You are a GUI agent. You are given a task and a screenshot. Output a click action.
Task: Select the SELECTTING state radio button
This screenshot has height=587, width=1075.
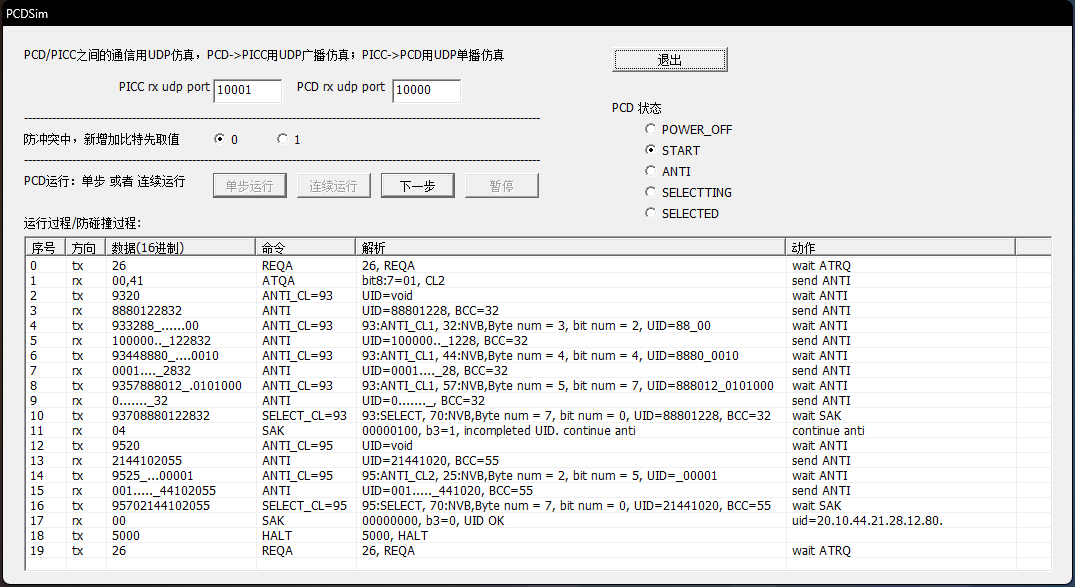(x=651, y=192)
